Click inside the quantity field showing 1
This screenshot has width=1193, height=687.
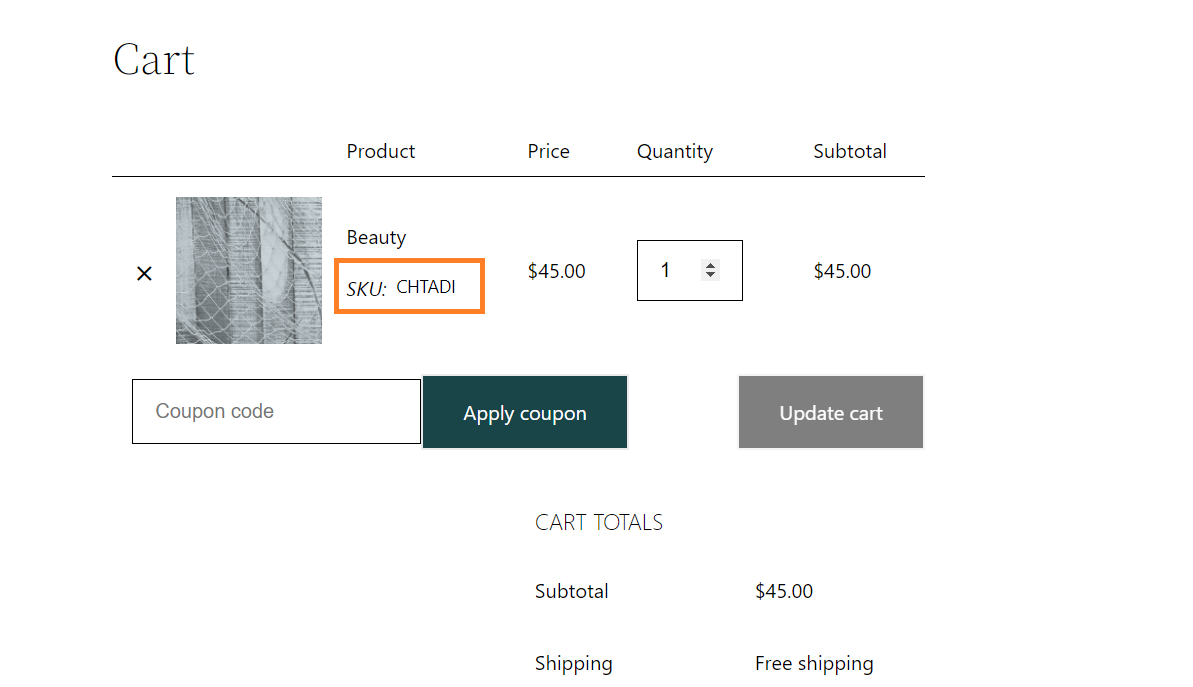(690, 270)
